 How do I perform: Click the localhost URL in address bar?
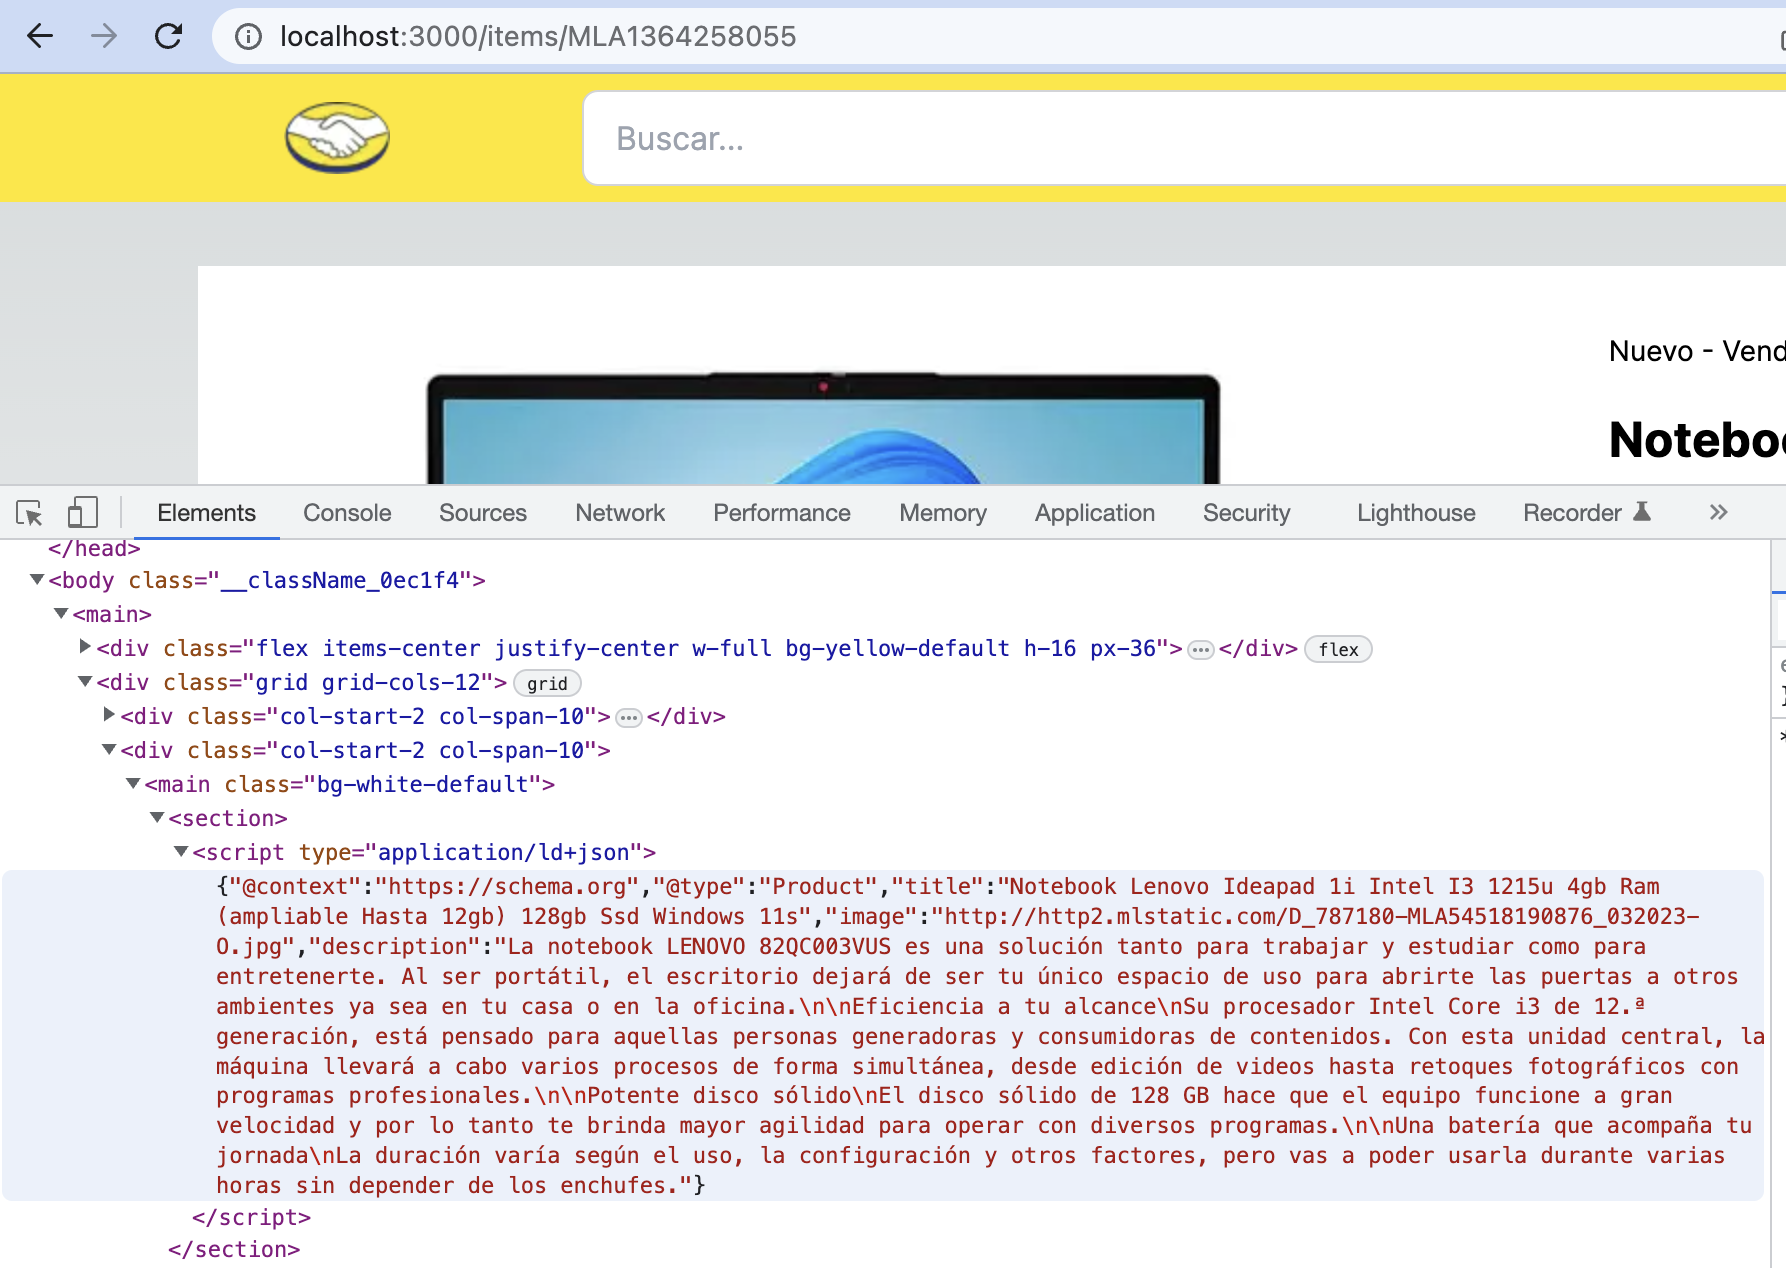(x=538, y=37)
